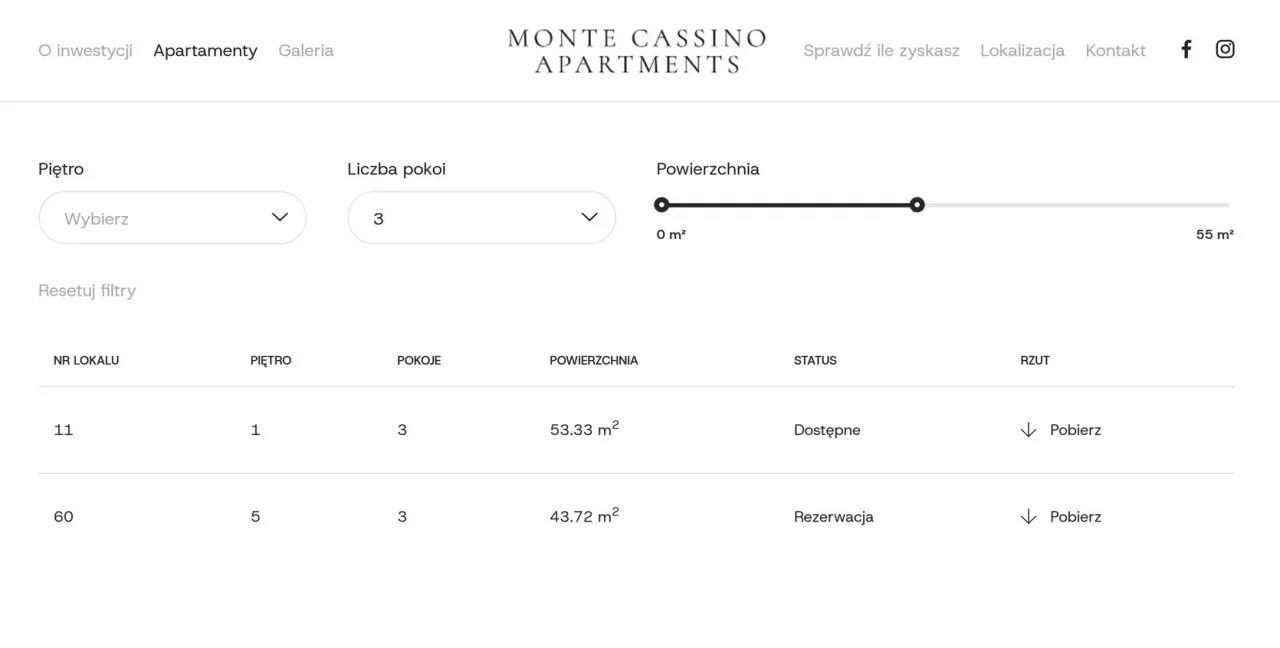The image size is (1280, 648).
Task: Open Sprawdź ile zyskasz page
Action: pyautogui.click(x=881, y=50)
